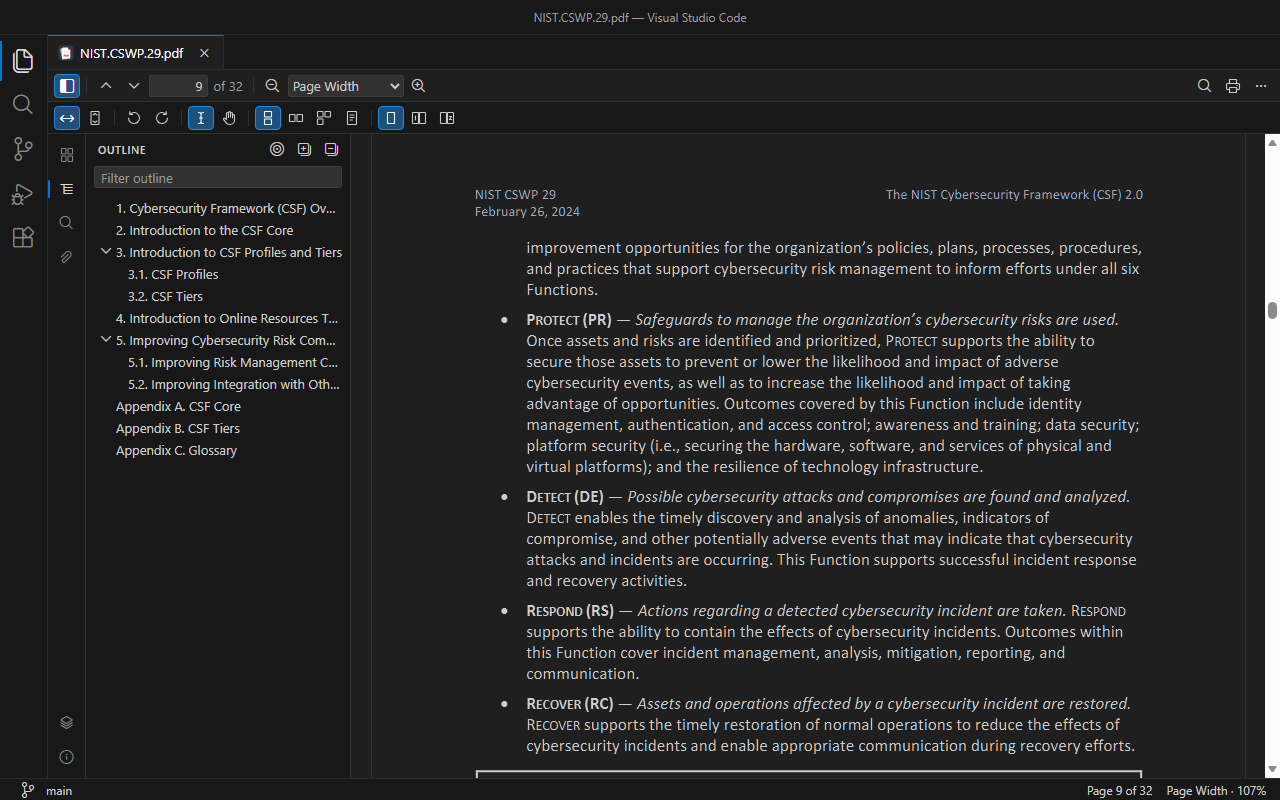Screen dimensions: 1280x800
Task: Go to next page arrow
Action: coord(134,86)
